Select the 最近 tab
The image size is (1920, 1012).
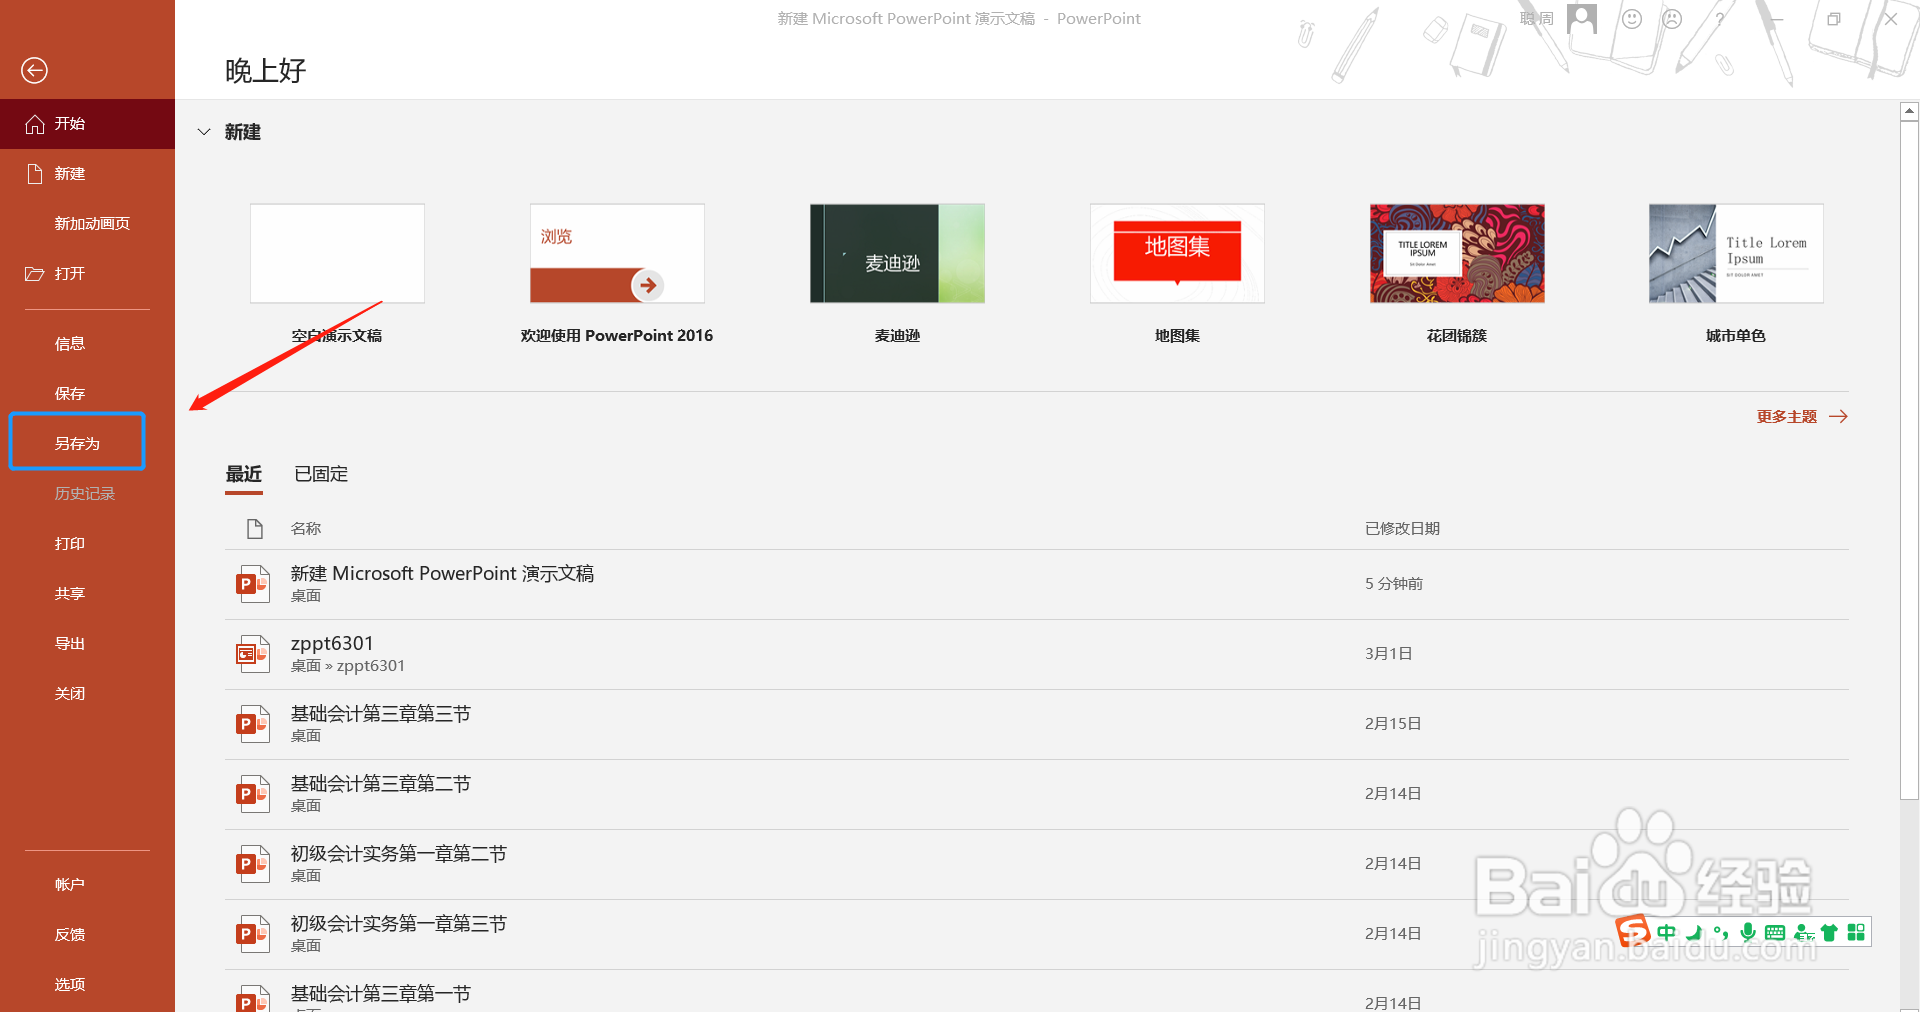click(243, 474)
